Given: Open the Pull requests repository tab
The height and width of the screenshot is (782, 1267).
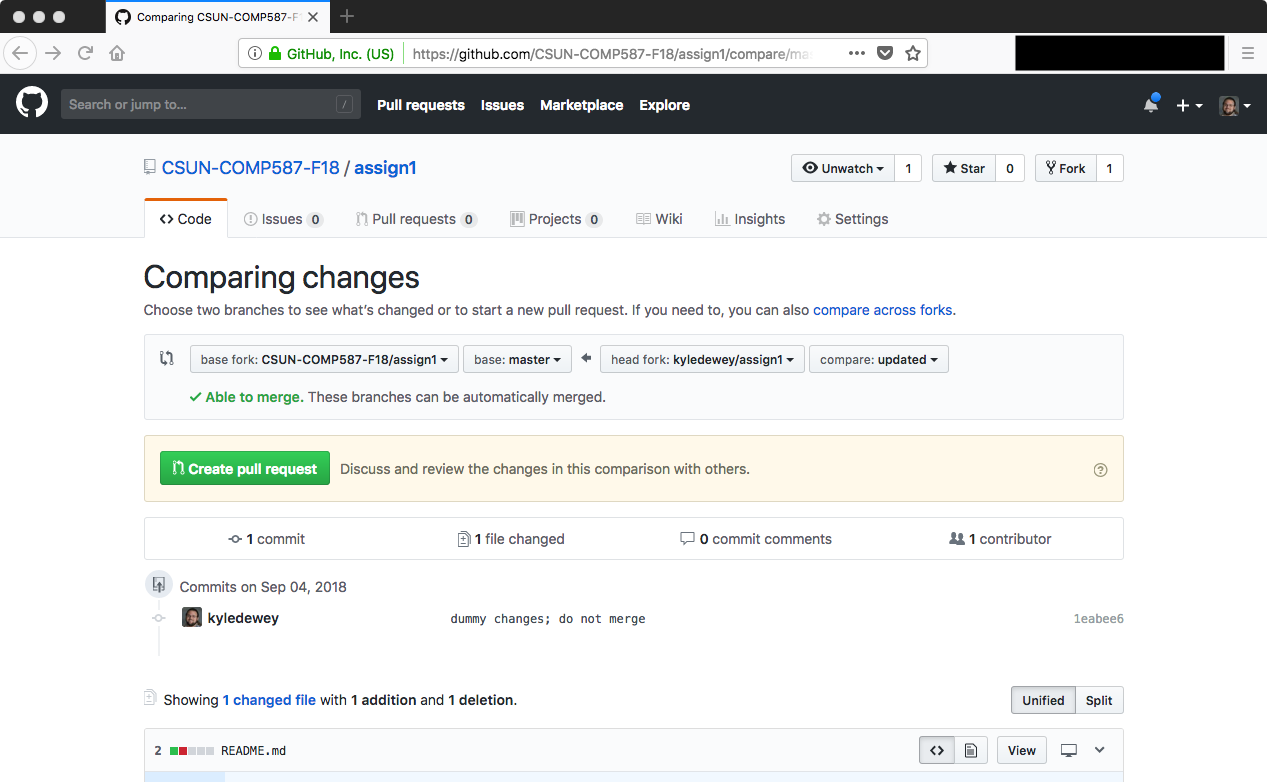Looking at the screenshot, I should pos(416,219).
